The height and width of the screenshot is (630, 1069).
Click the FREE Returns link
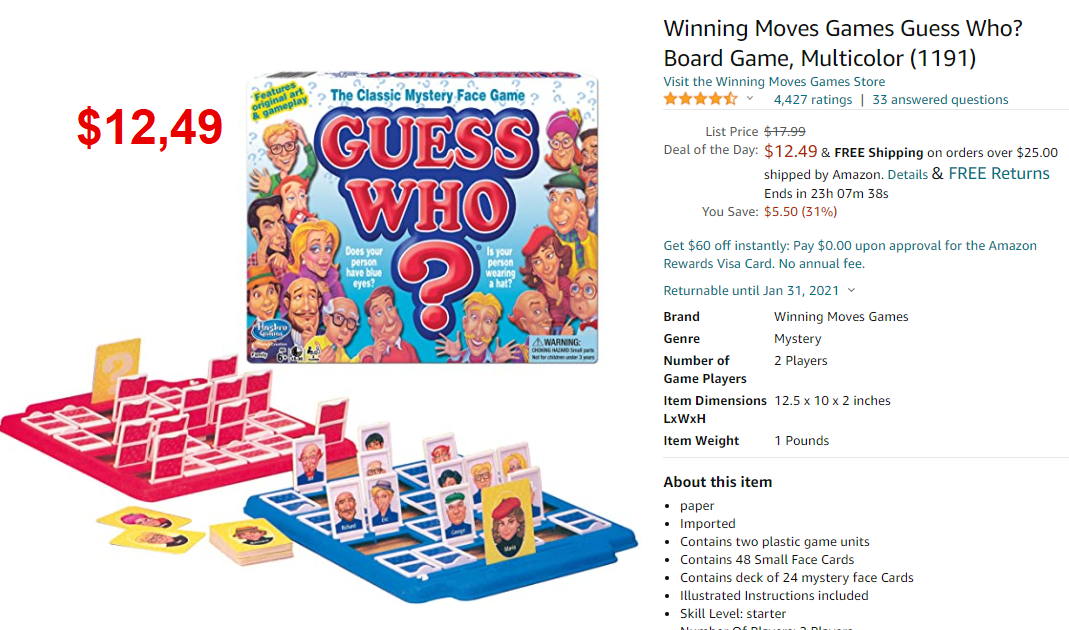coord(999,174)
